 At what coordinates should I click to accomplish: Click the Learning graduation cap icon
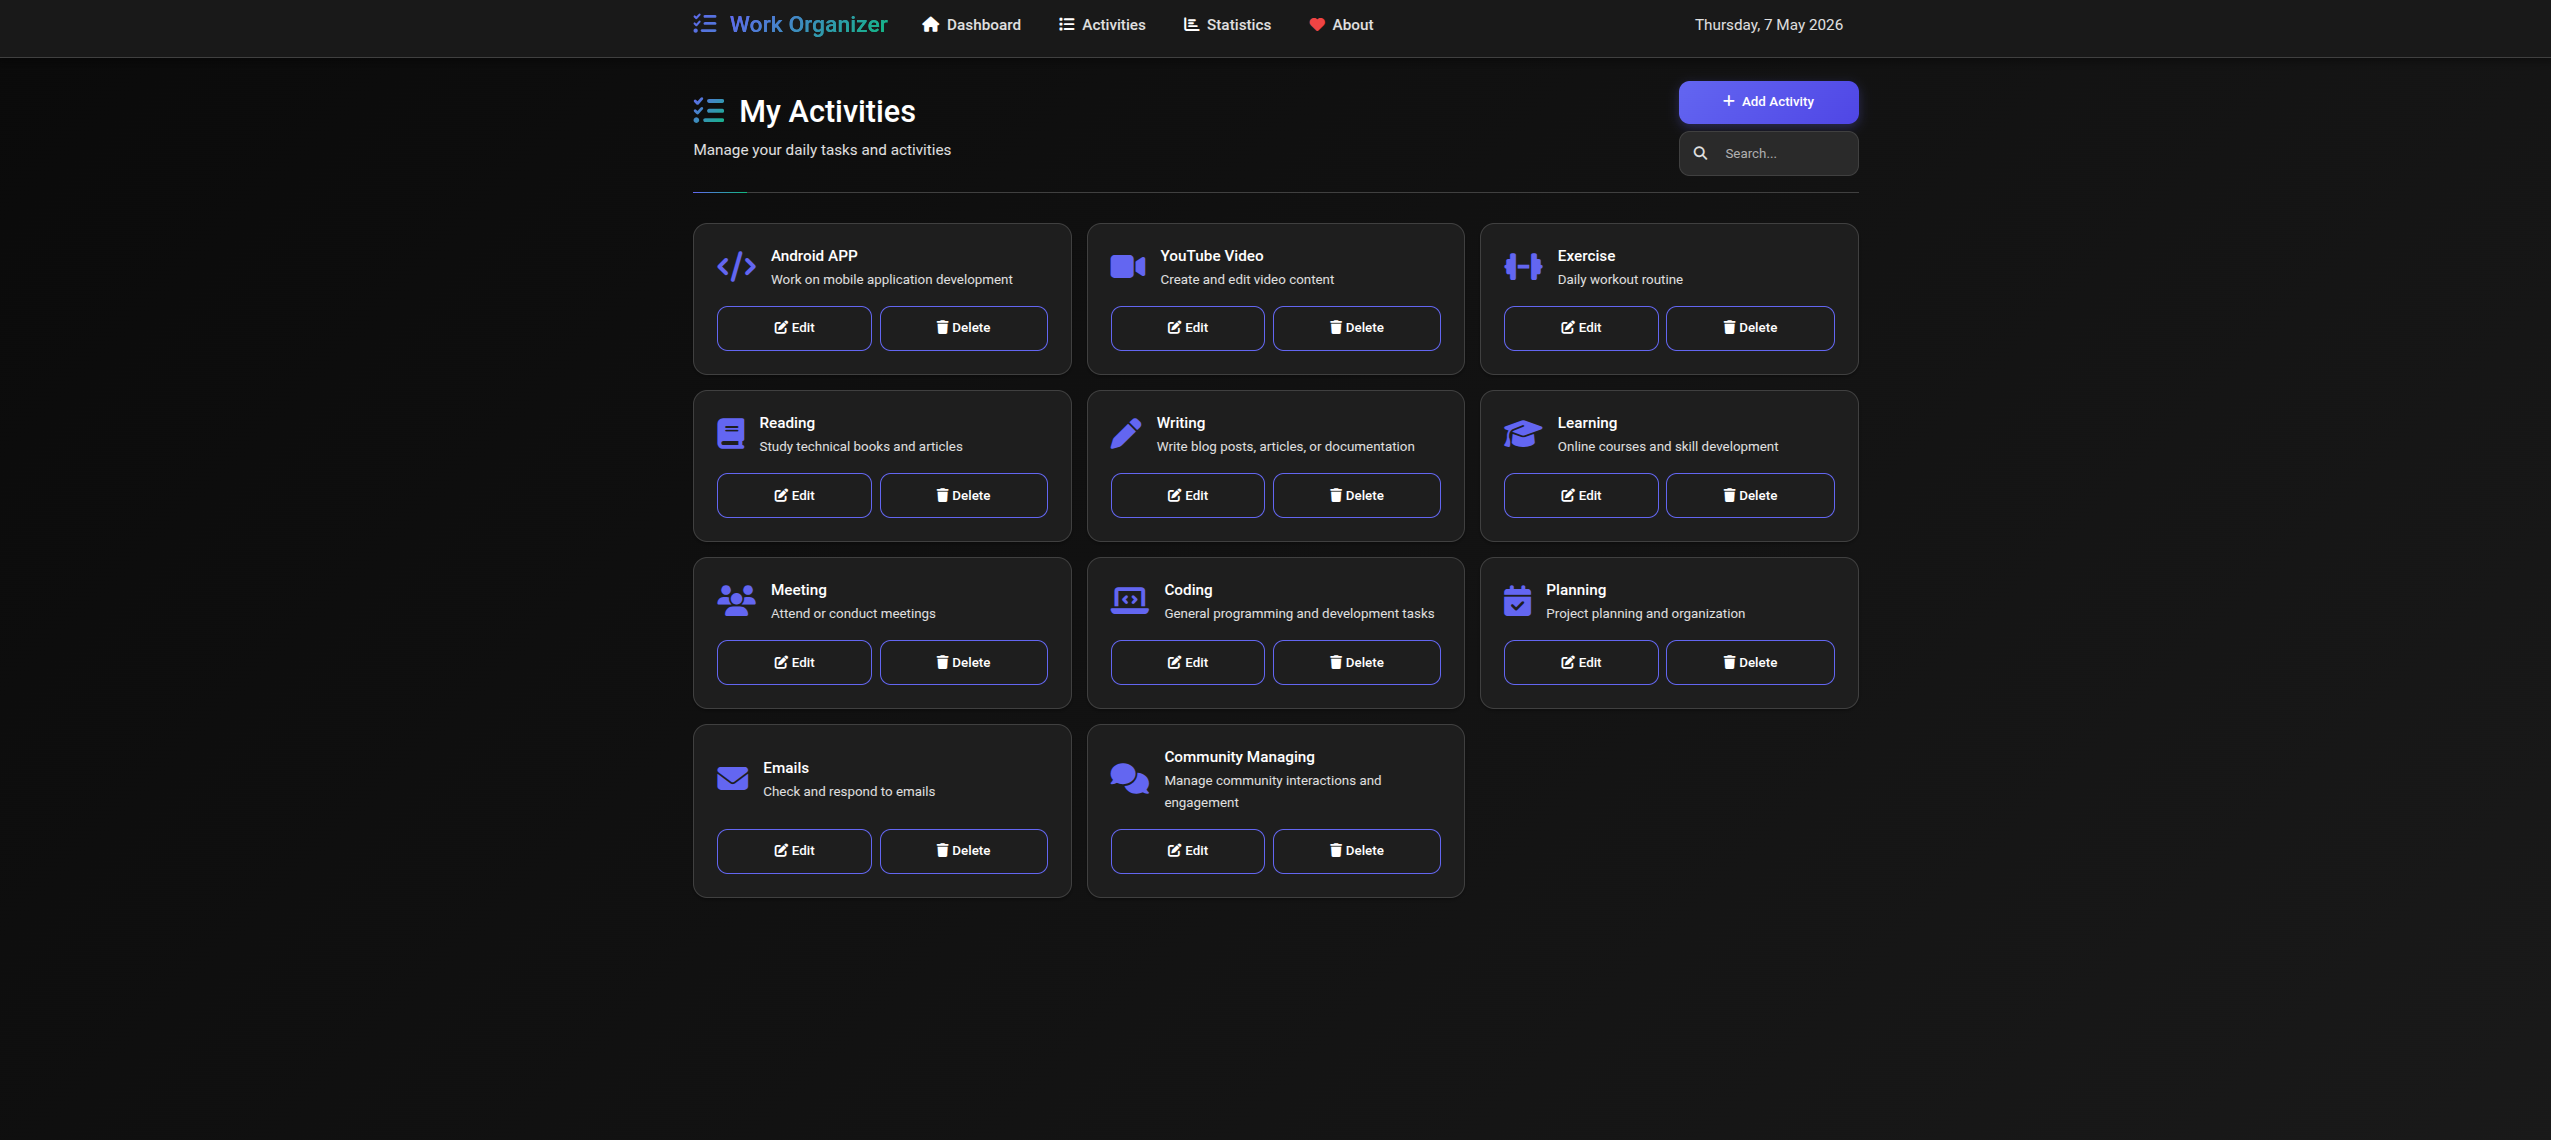pos(1523,434)
